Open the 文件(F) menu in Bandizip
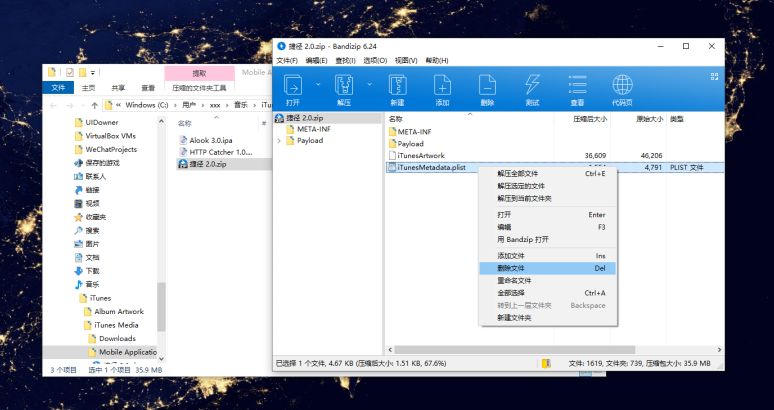The width and height of the screenshot is (774, 410). [287, 60]
